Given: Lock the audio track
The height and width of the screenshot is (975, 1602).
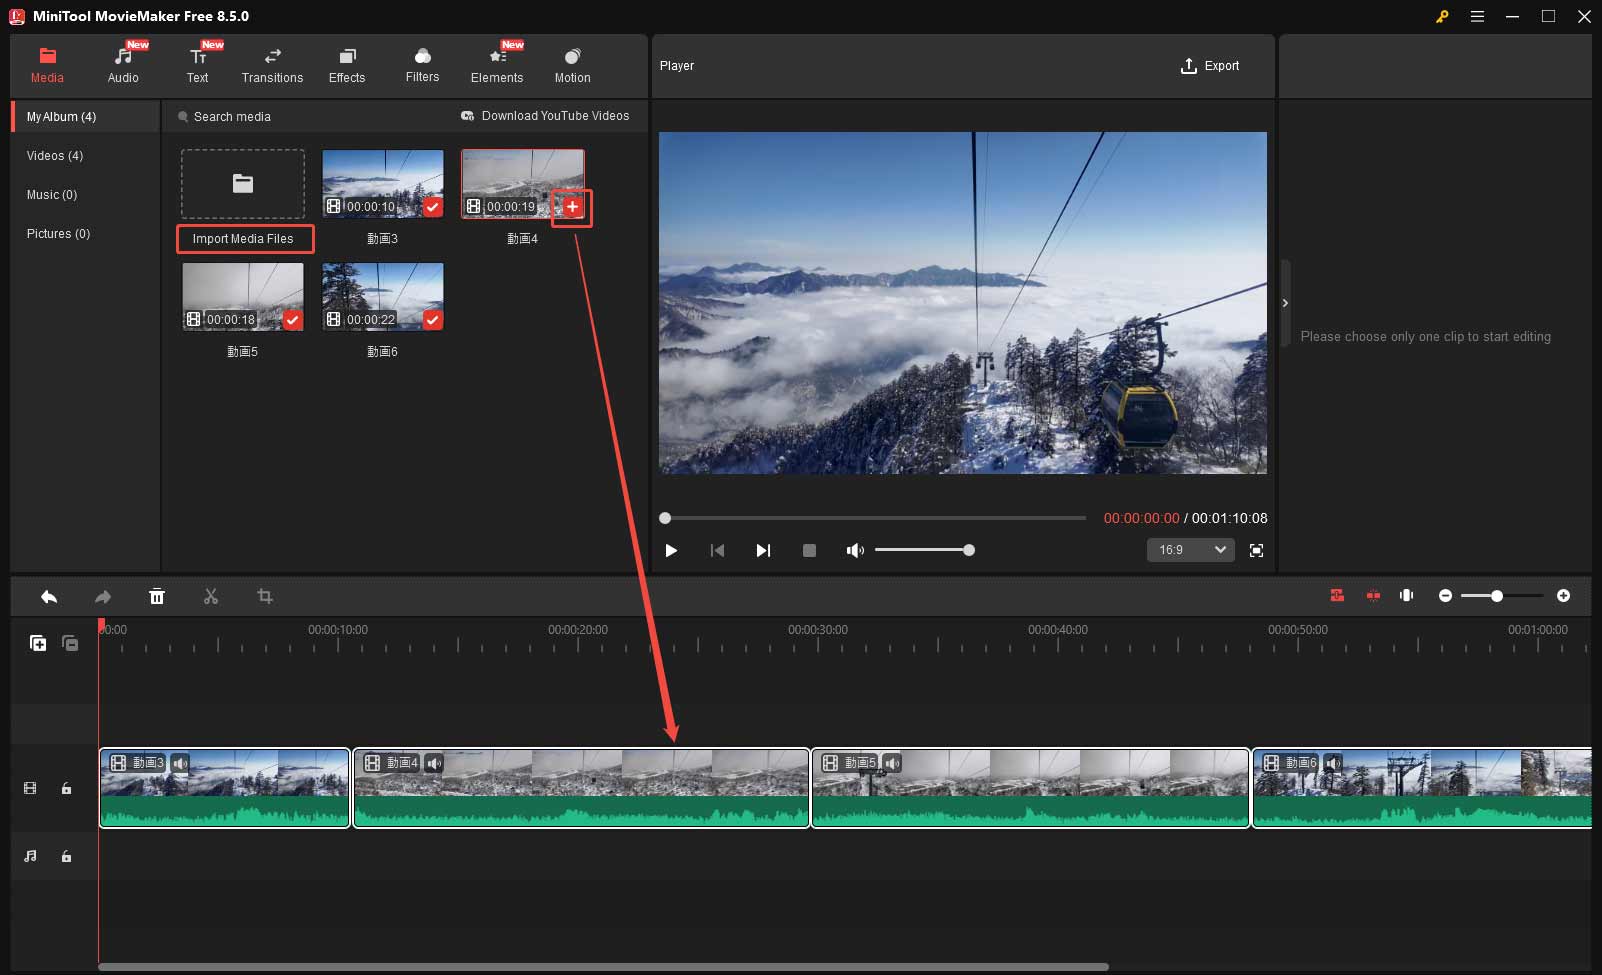Looking at the screenshot, I should pos(66,856).
